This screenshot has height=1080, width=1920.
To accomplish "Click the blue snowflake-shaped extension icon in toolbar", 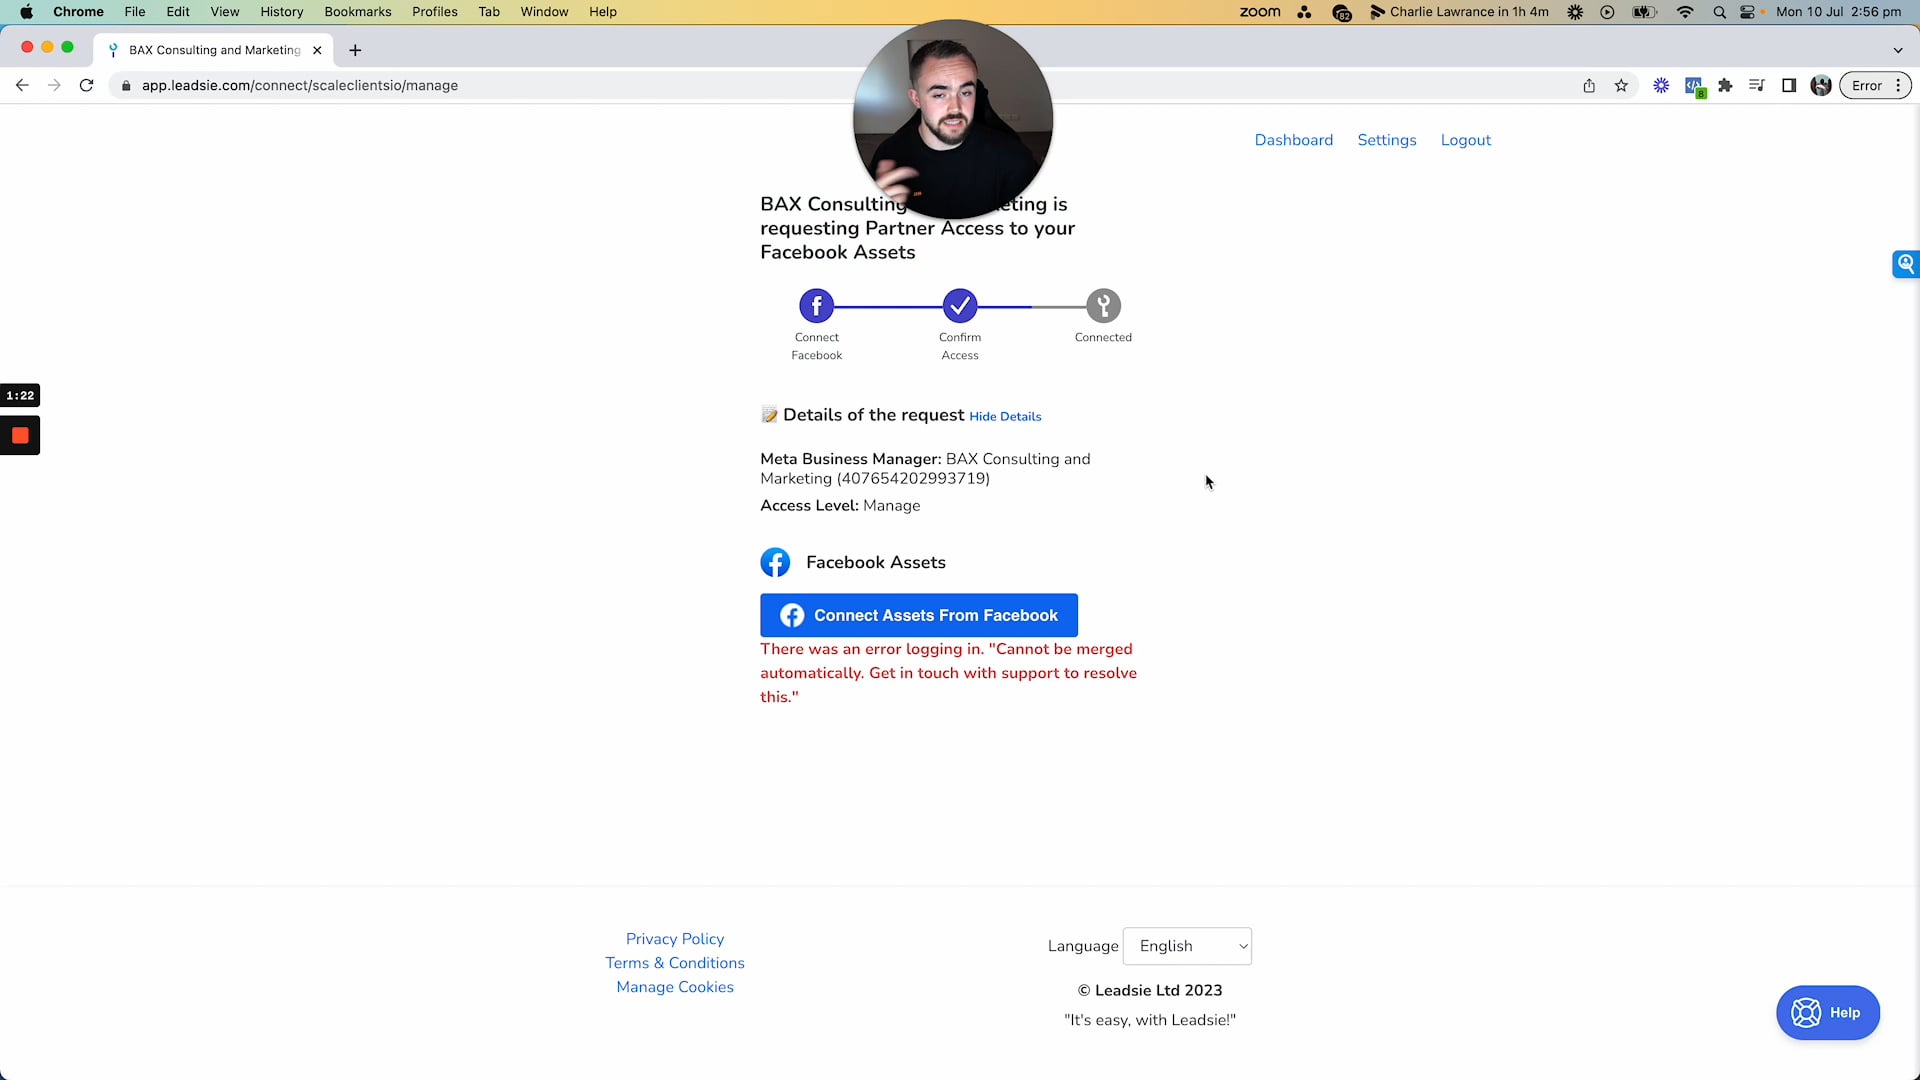I will point(1661,85).
